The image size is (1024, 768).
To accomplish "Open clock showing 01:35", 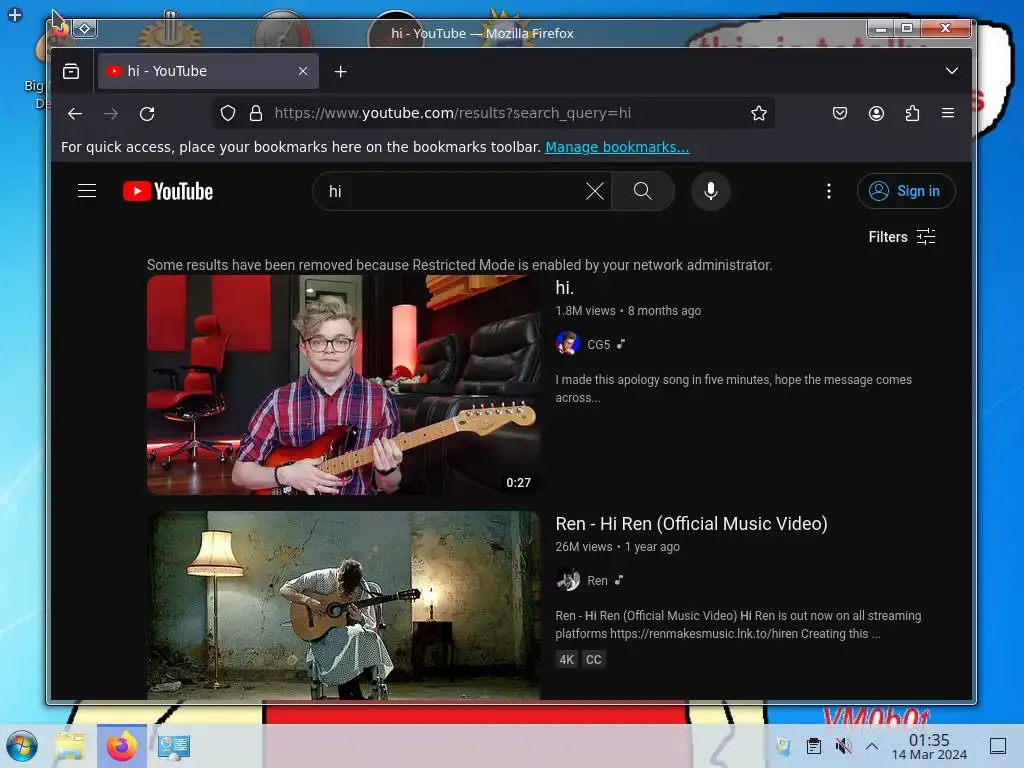I will (929, 746).
